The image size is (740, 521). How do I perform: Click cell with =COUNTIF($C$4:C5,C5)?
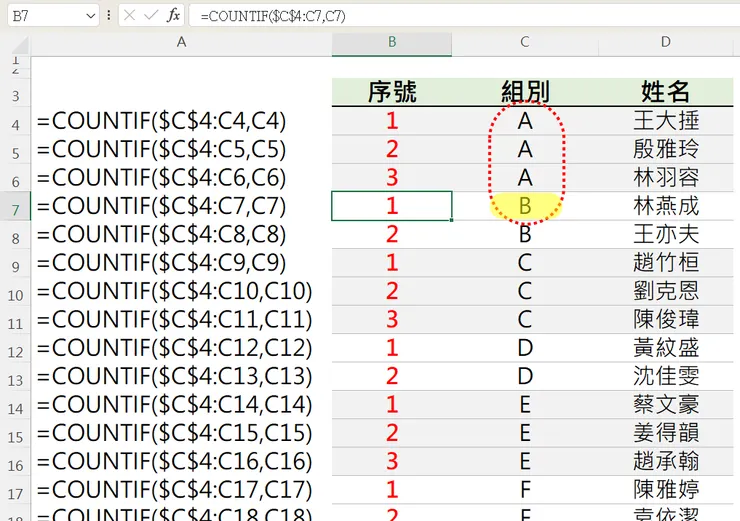coord(181,150)
